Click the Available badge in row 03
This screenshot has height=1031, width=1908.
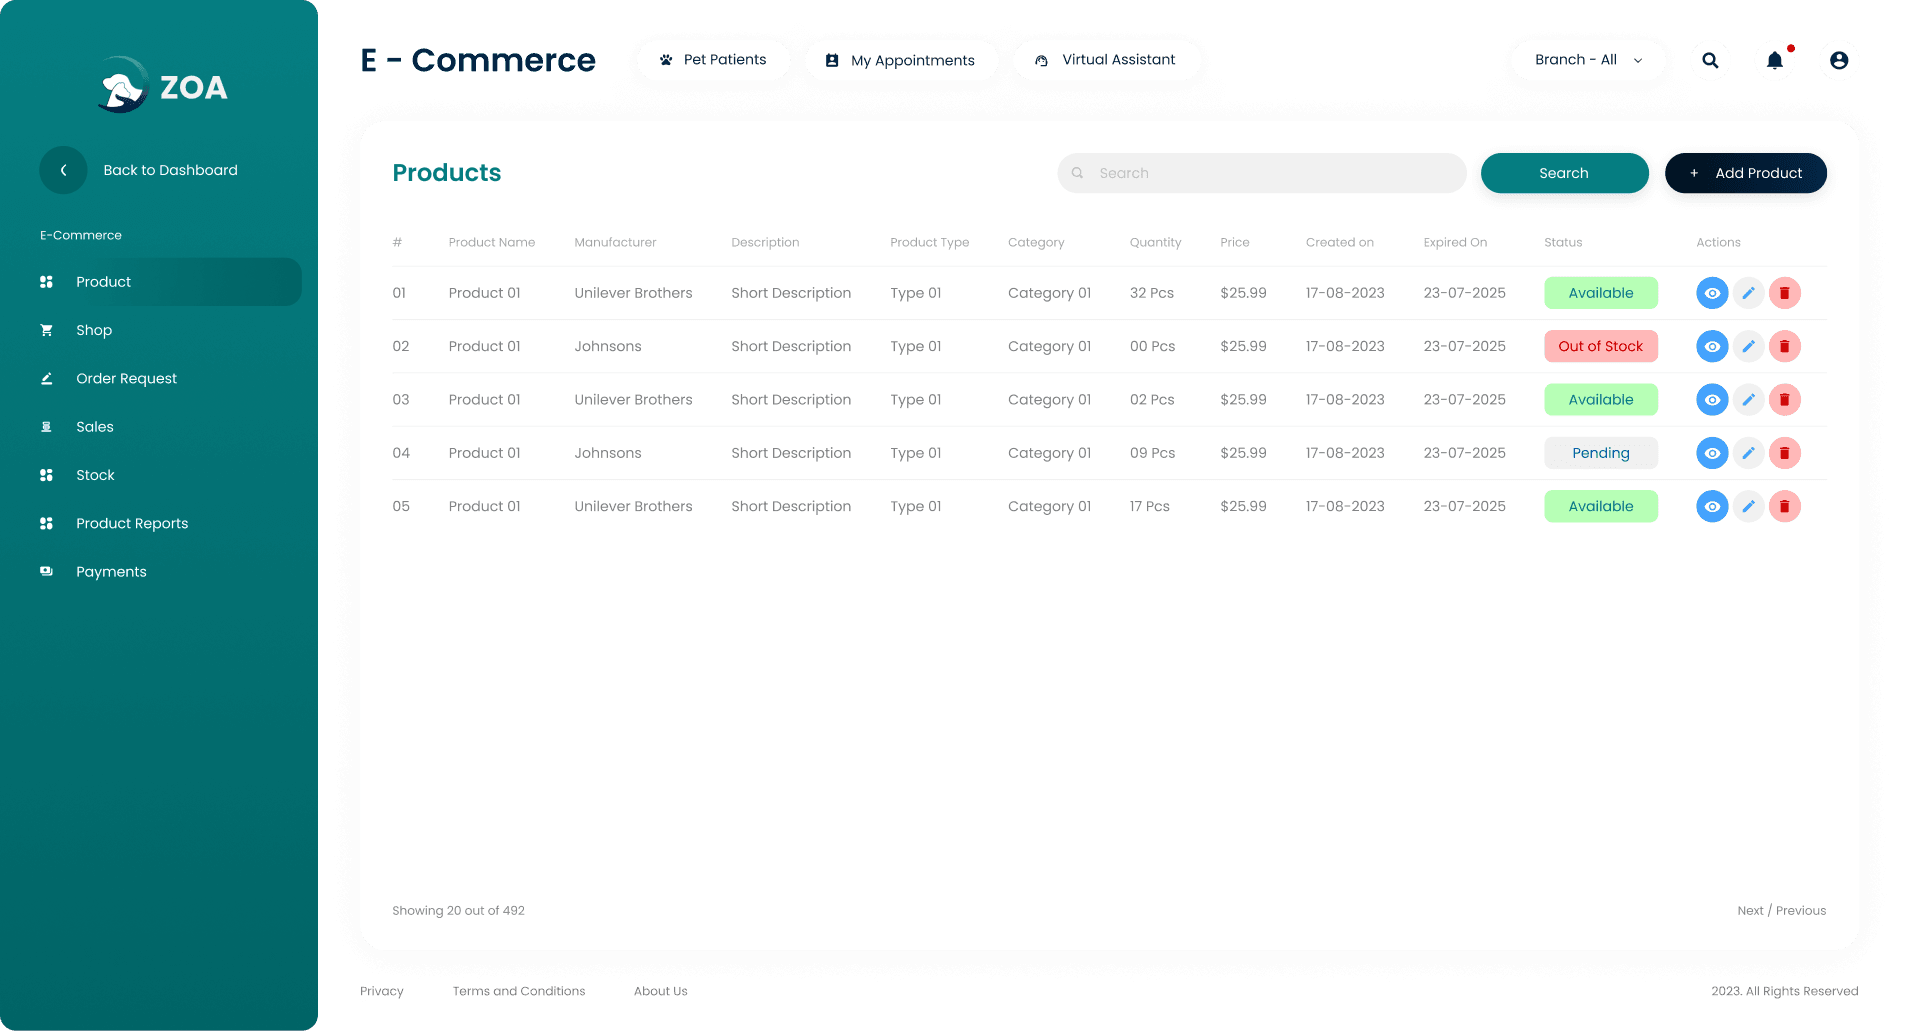(x=1601, y=400)
